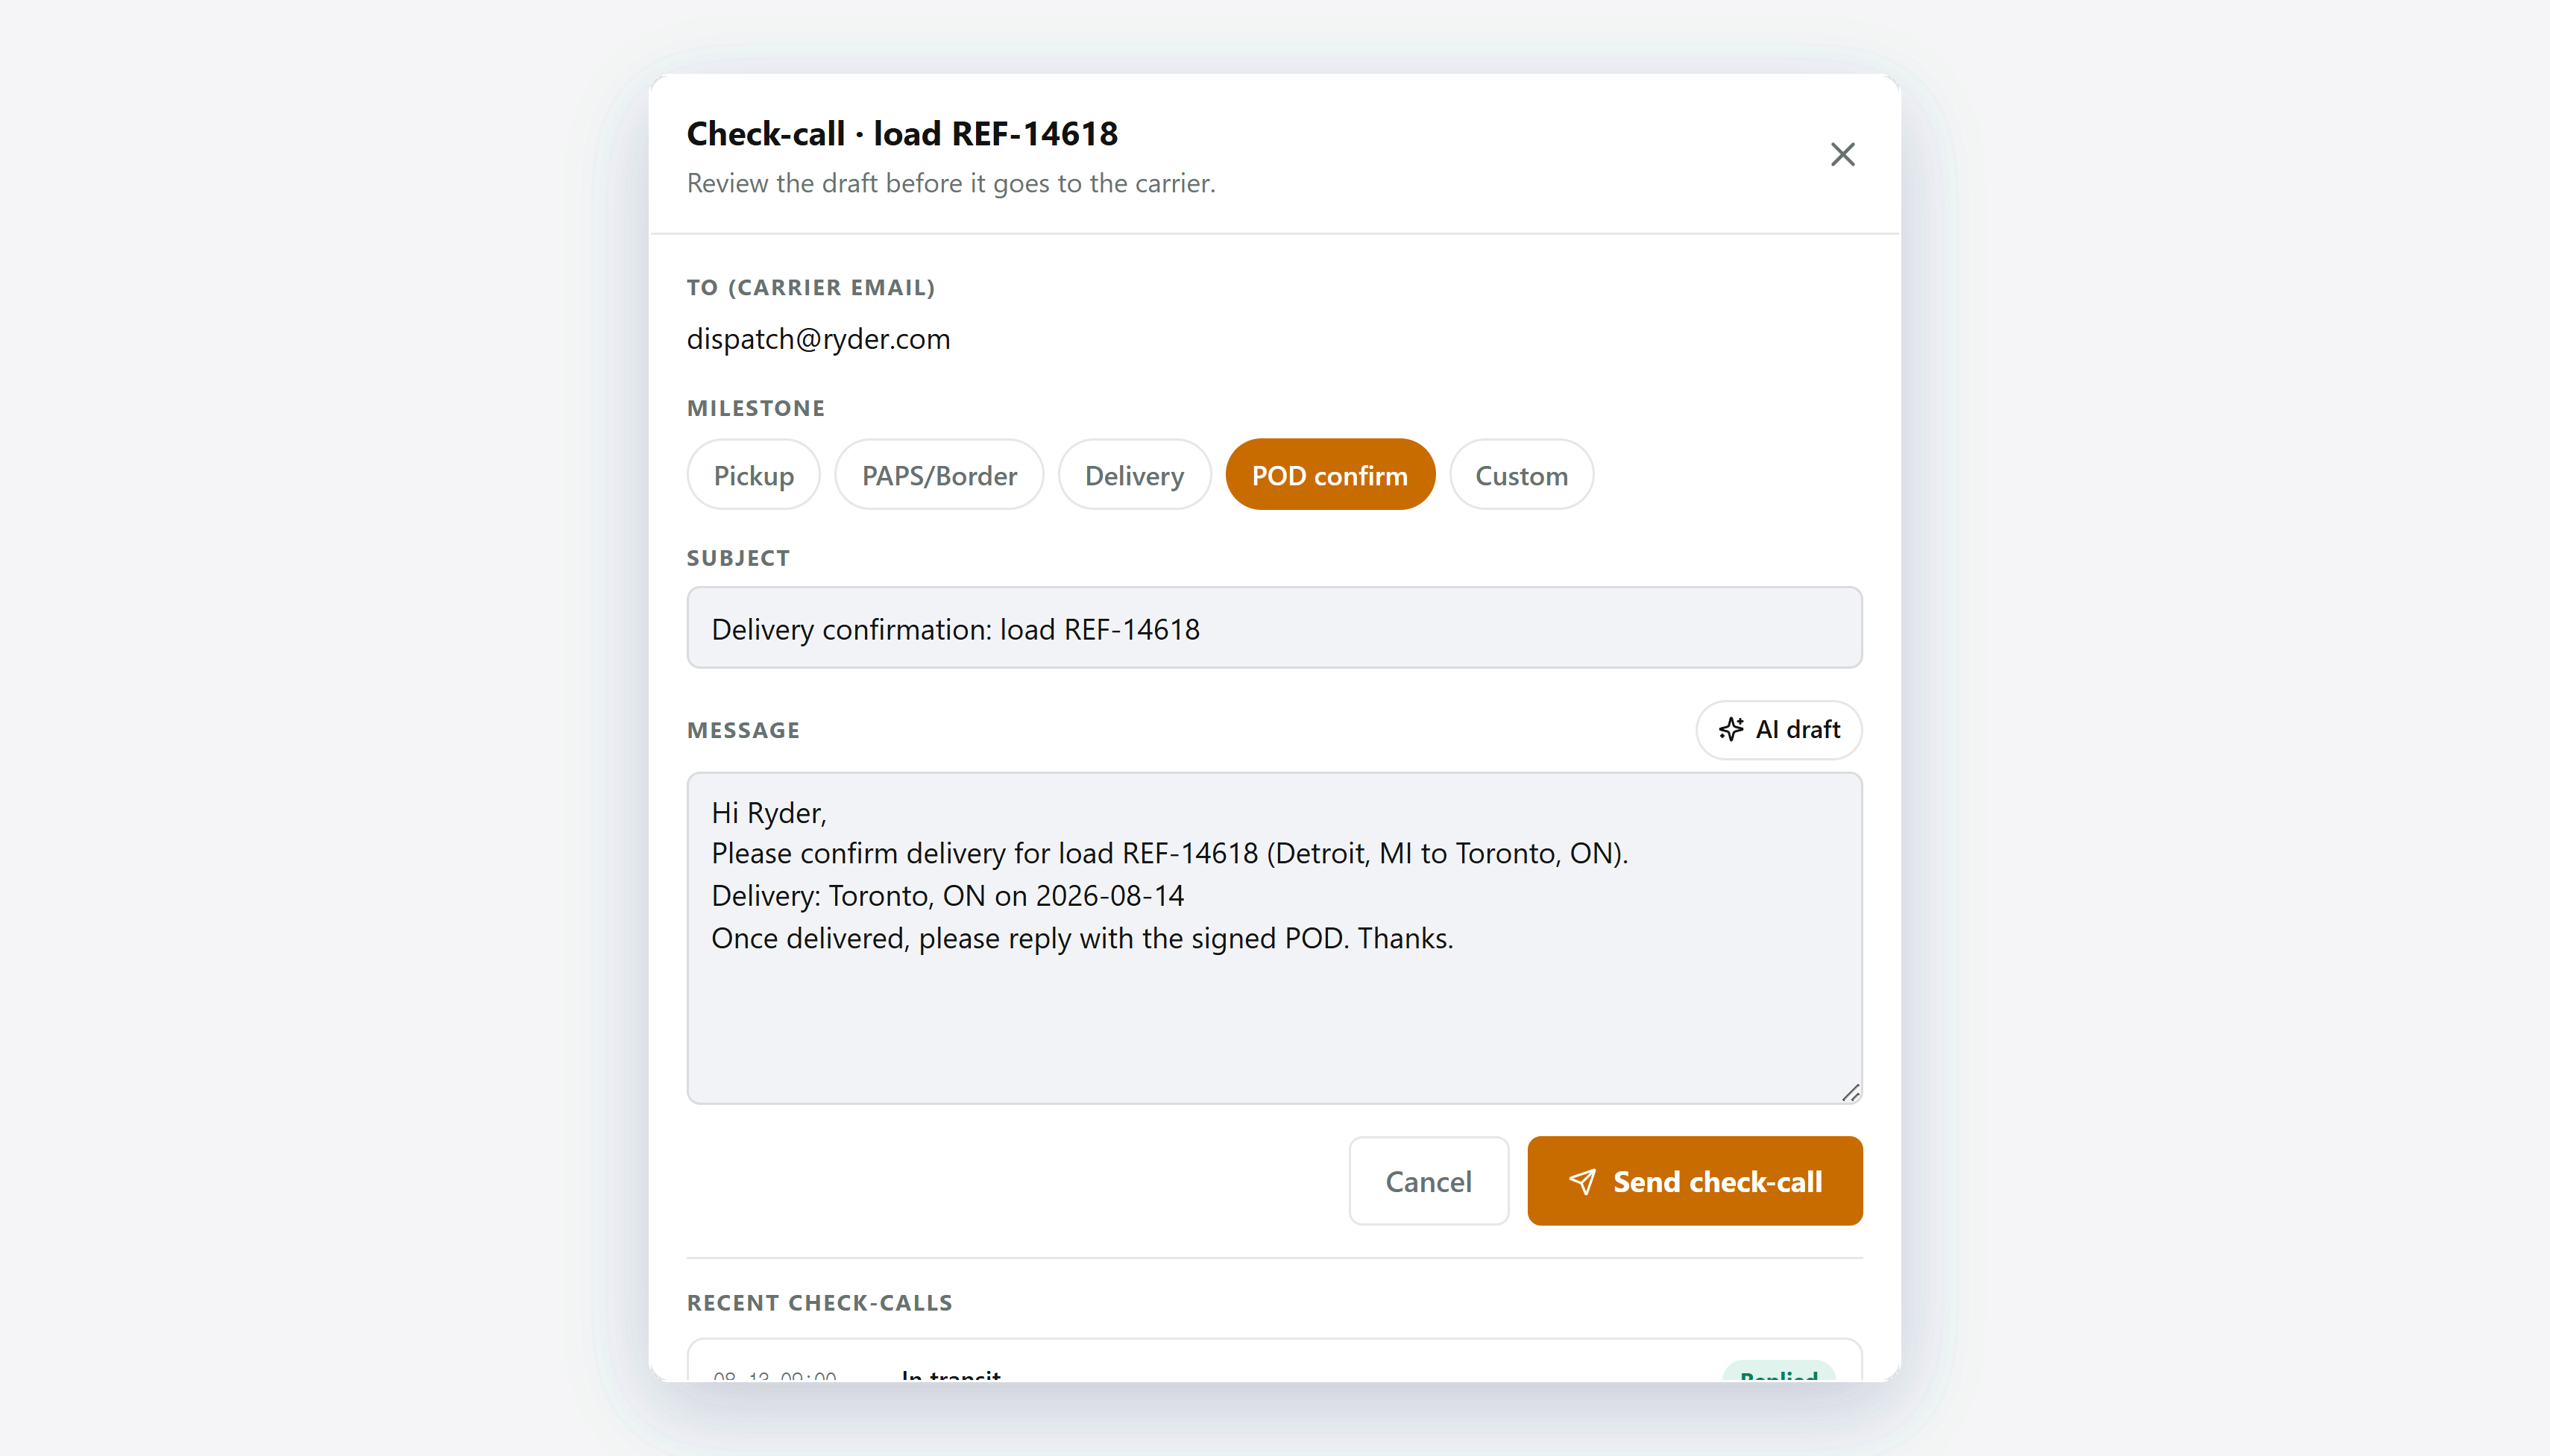Focus the Subject input field
This screenshot has width=2550, height=1456.
[x=1274, y=628]
